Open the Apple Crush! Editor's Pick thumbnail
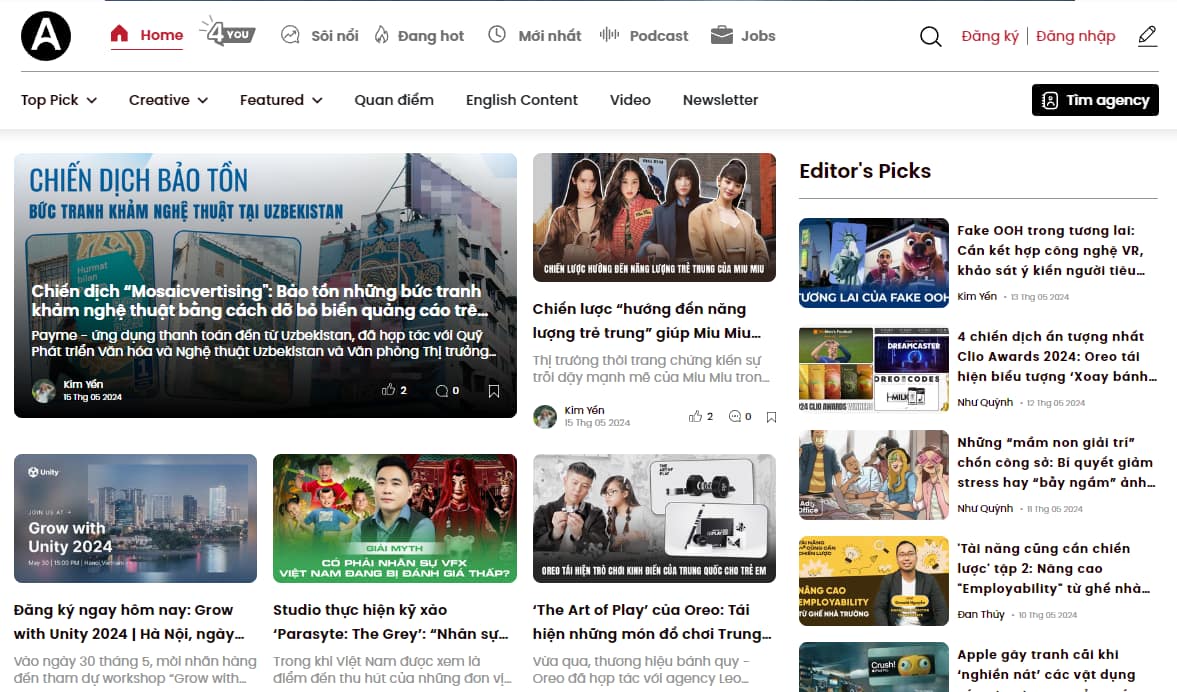 pyautogui.click(x=874, y=666)
